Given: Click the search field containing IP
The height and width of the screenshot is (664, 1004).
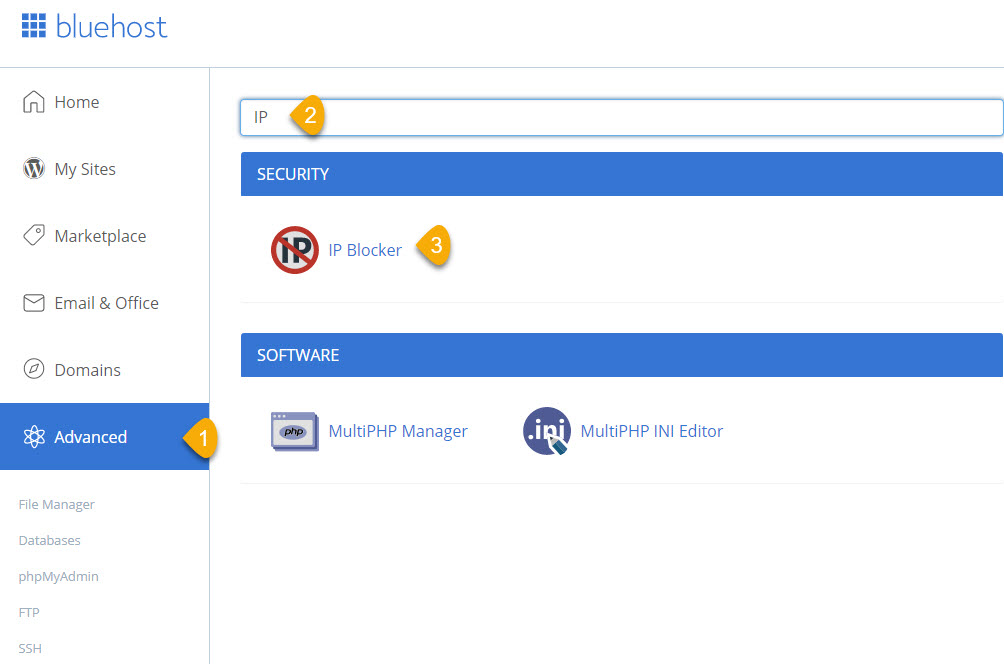Looking at the screenshot, I should coord(621,117).
